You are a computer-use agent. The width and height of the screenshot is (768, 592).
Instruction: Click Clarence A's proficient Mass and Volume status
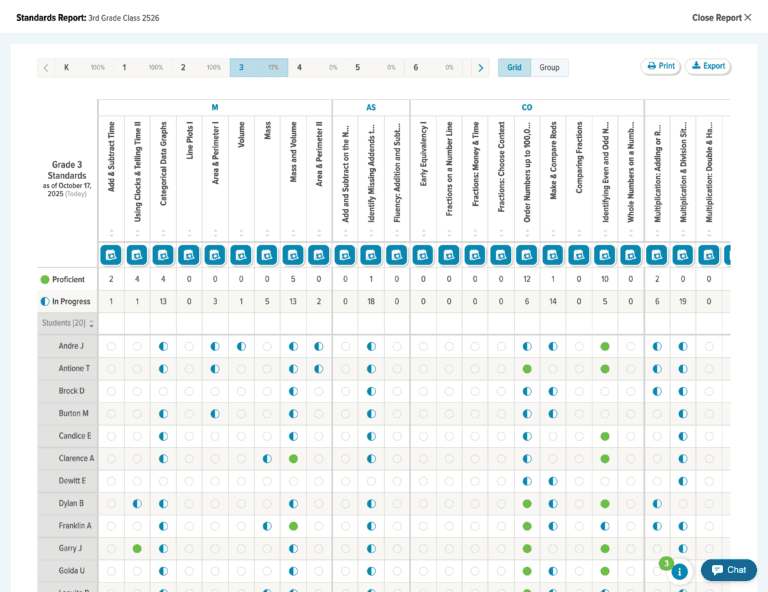(293, 458)
